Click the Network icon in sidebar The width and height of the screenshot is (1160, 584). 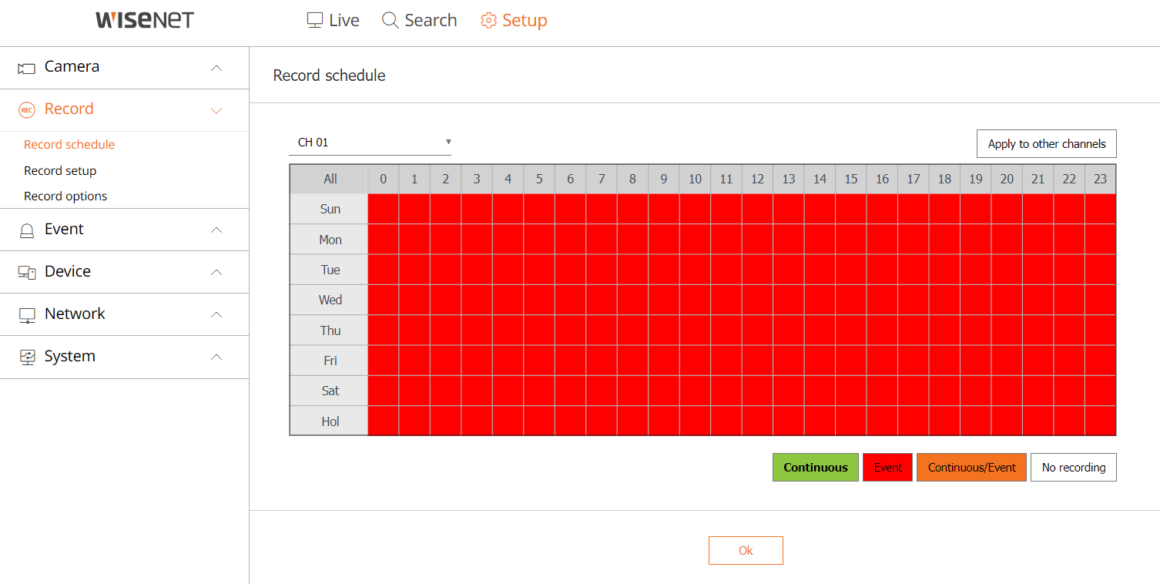click(x=27, y=315)
